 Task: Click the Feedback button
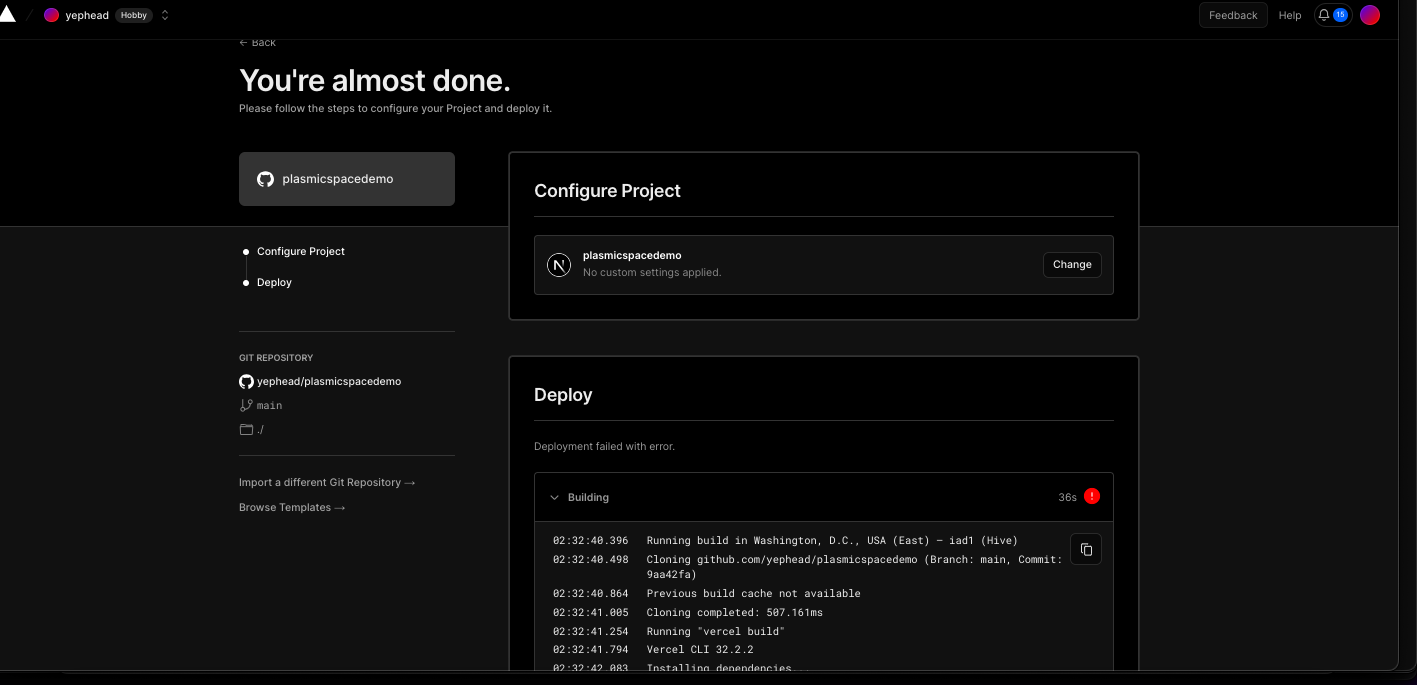[x=1232, y=15]
